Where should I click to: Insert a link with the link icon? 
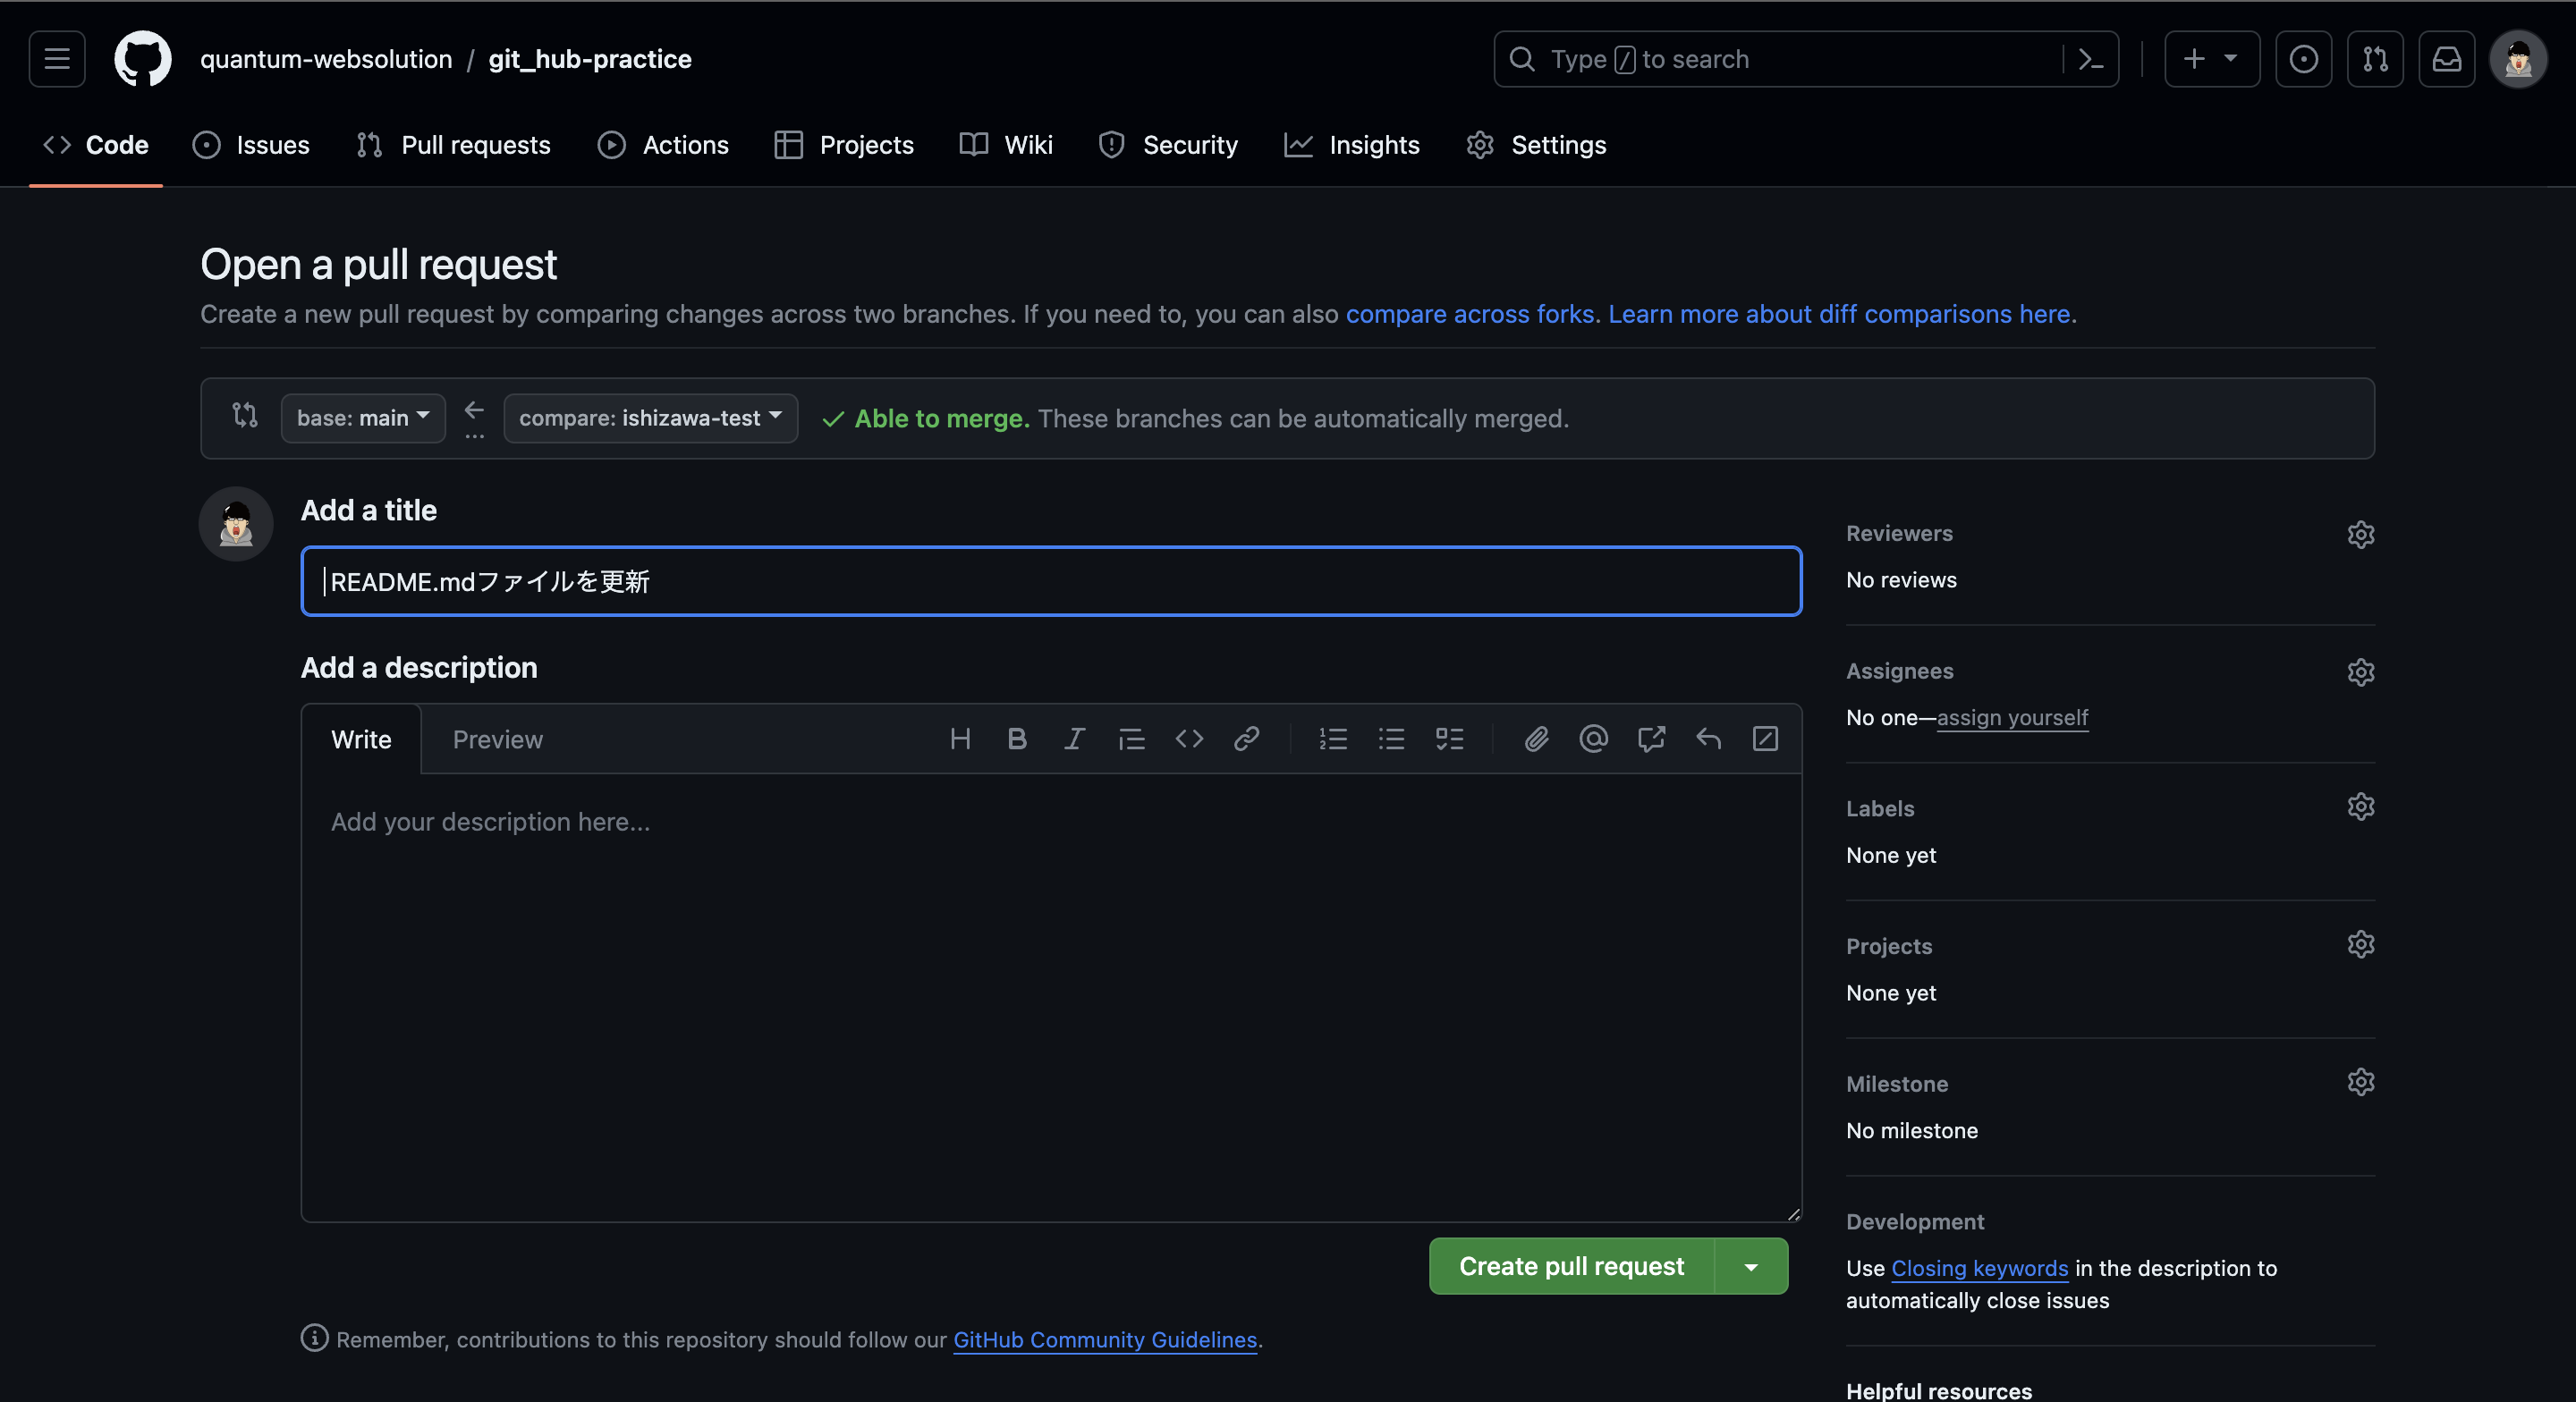pos(1246,739)
